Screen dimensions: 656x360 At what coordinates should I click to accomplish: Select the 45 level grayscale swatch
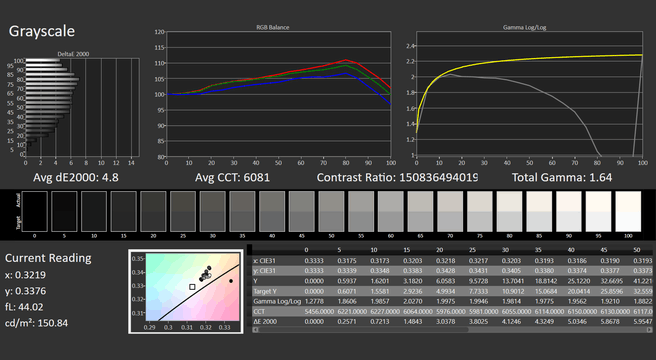pyautogui.click(x=302, y=211)
